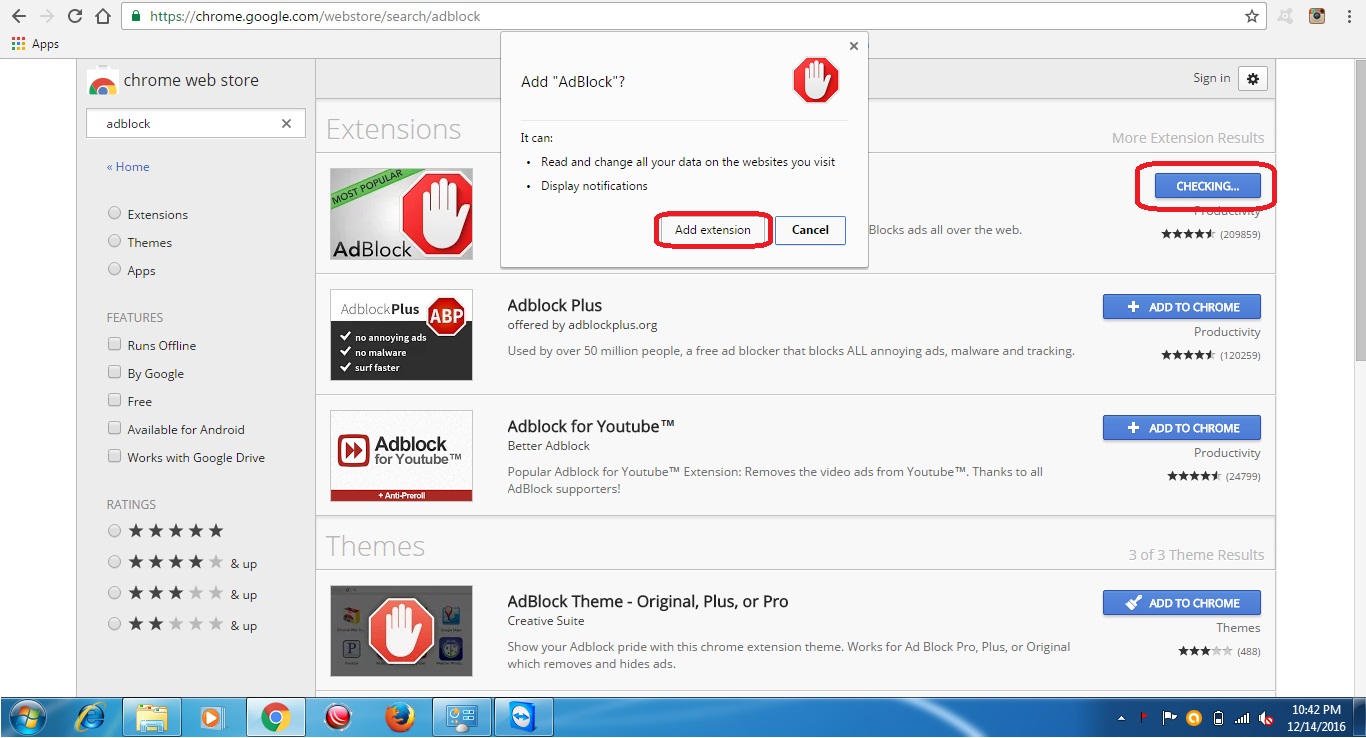Clear the adblock search with the X
Viewport: 1366px width, 738px height.
[x=286, y=123]
